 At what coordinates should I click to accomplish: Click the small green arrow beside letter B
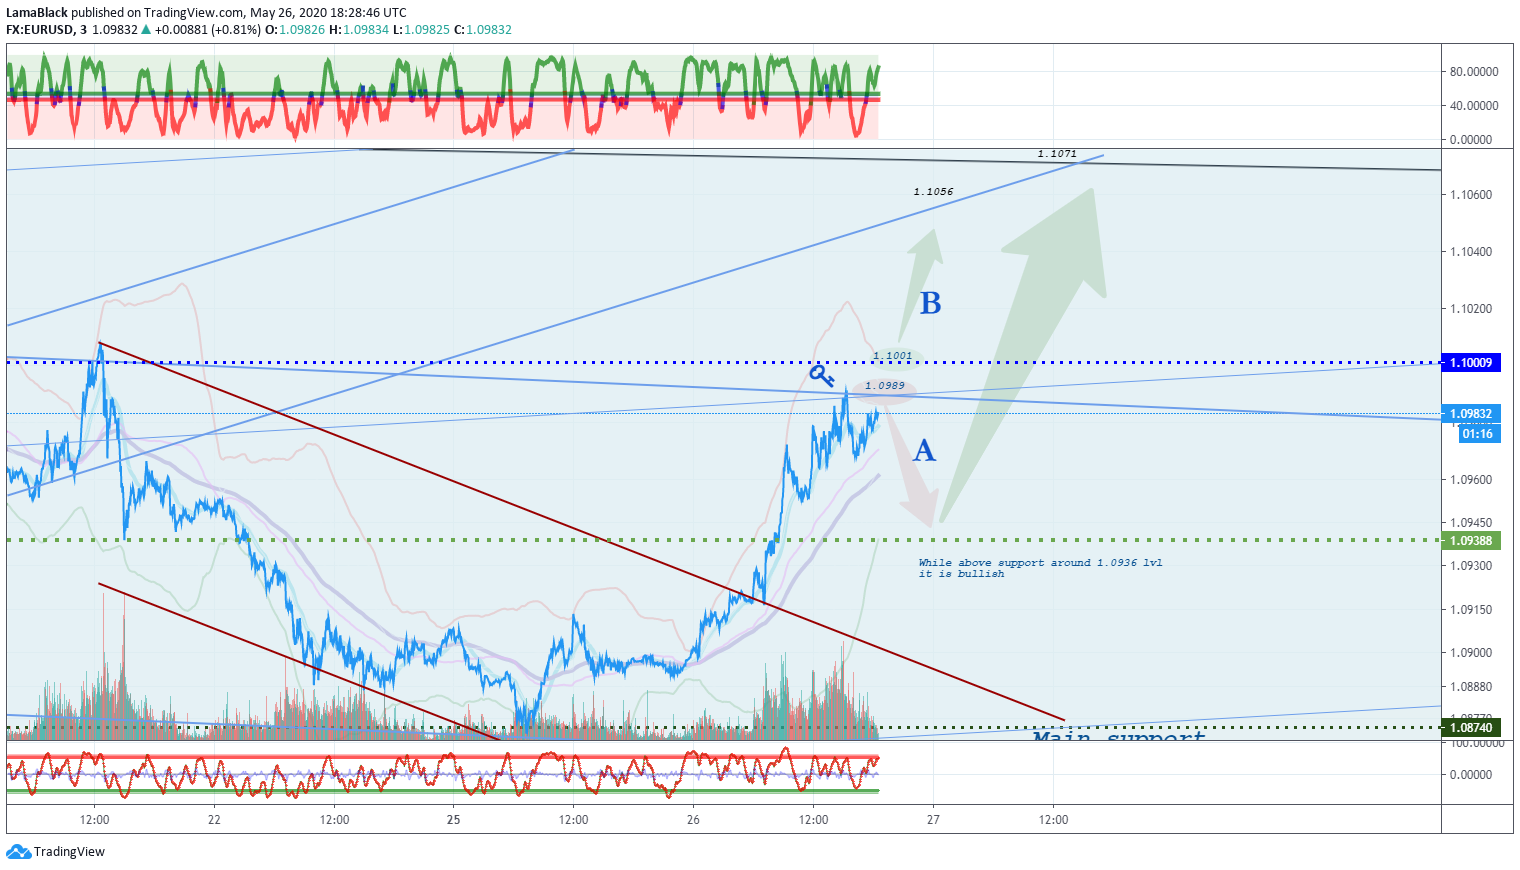[x=921, y=285]
